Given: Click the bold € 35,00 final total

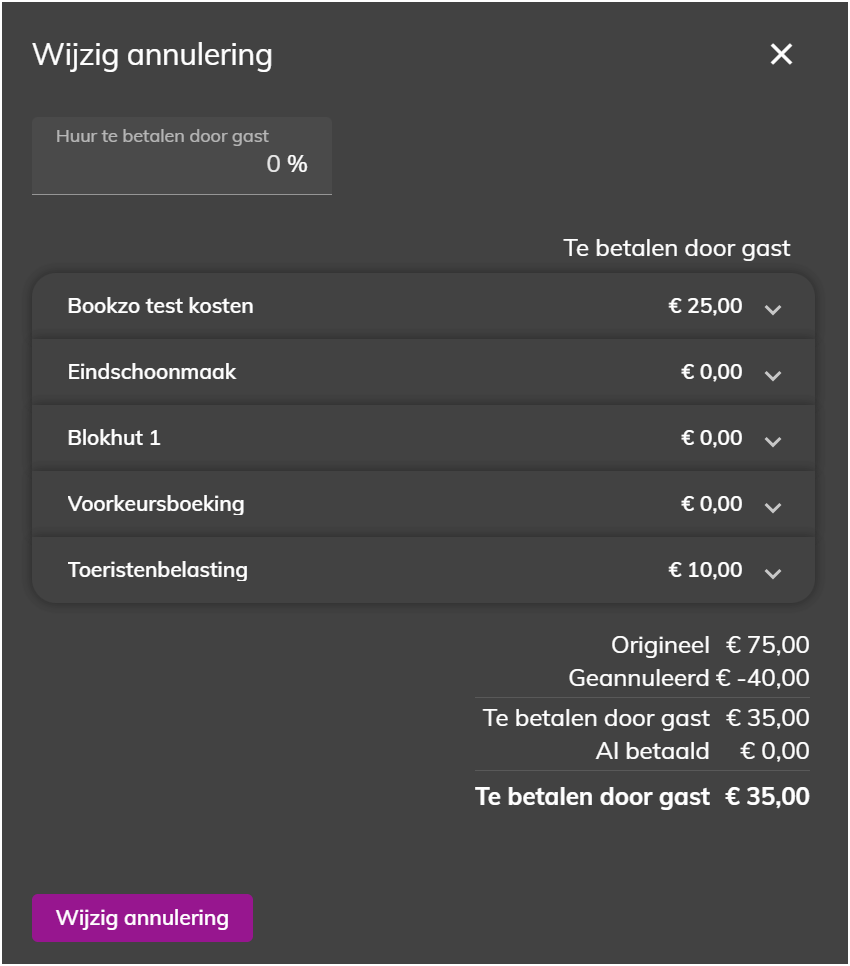Looking at the screenshot, I should pyautogui.click(x=767, y=797).
